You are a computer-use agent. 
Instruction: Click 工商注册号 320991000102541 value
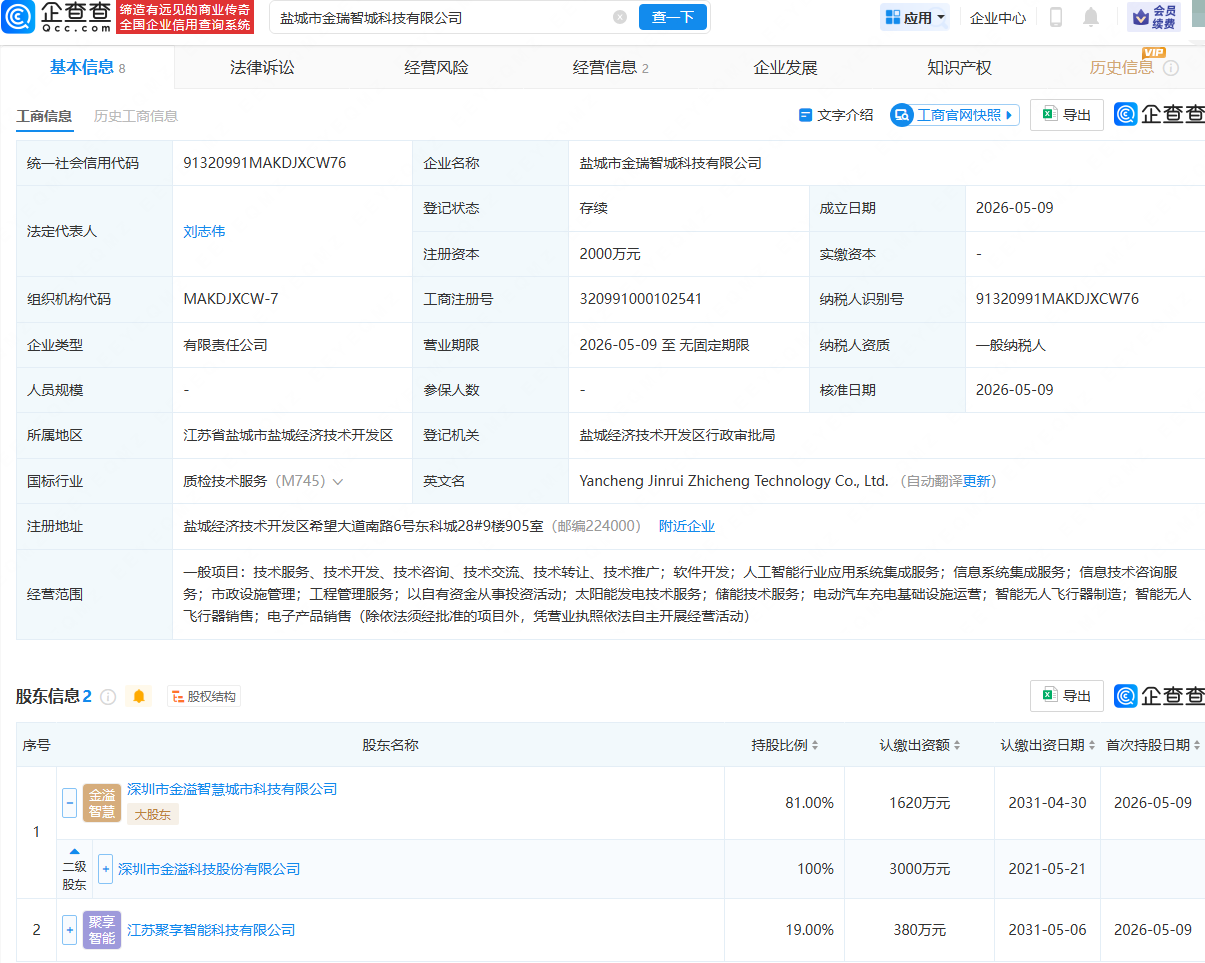tap(641, 299)
